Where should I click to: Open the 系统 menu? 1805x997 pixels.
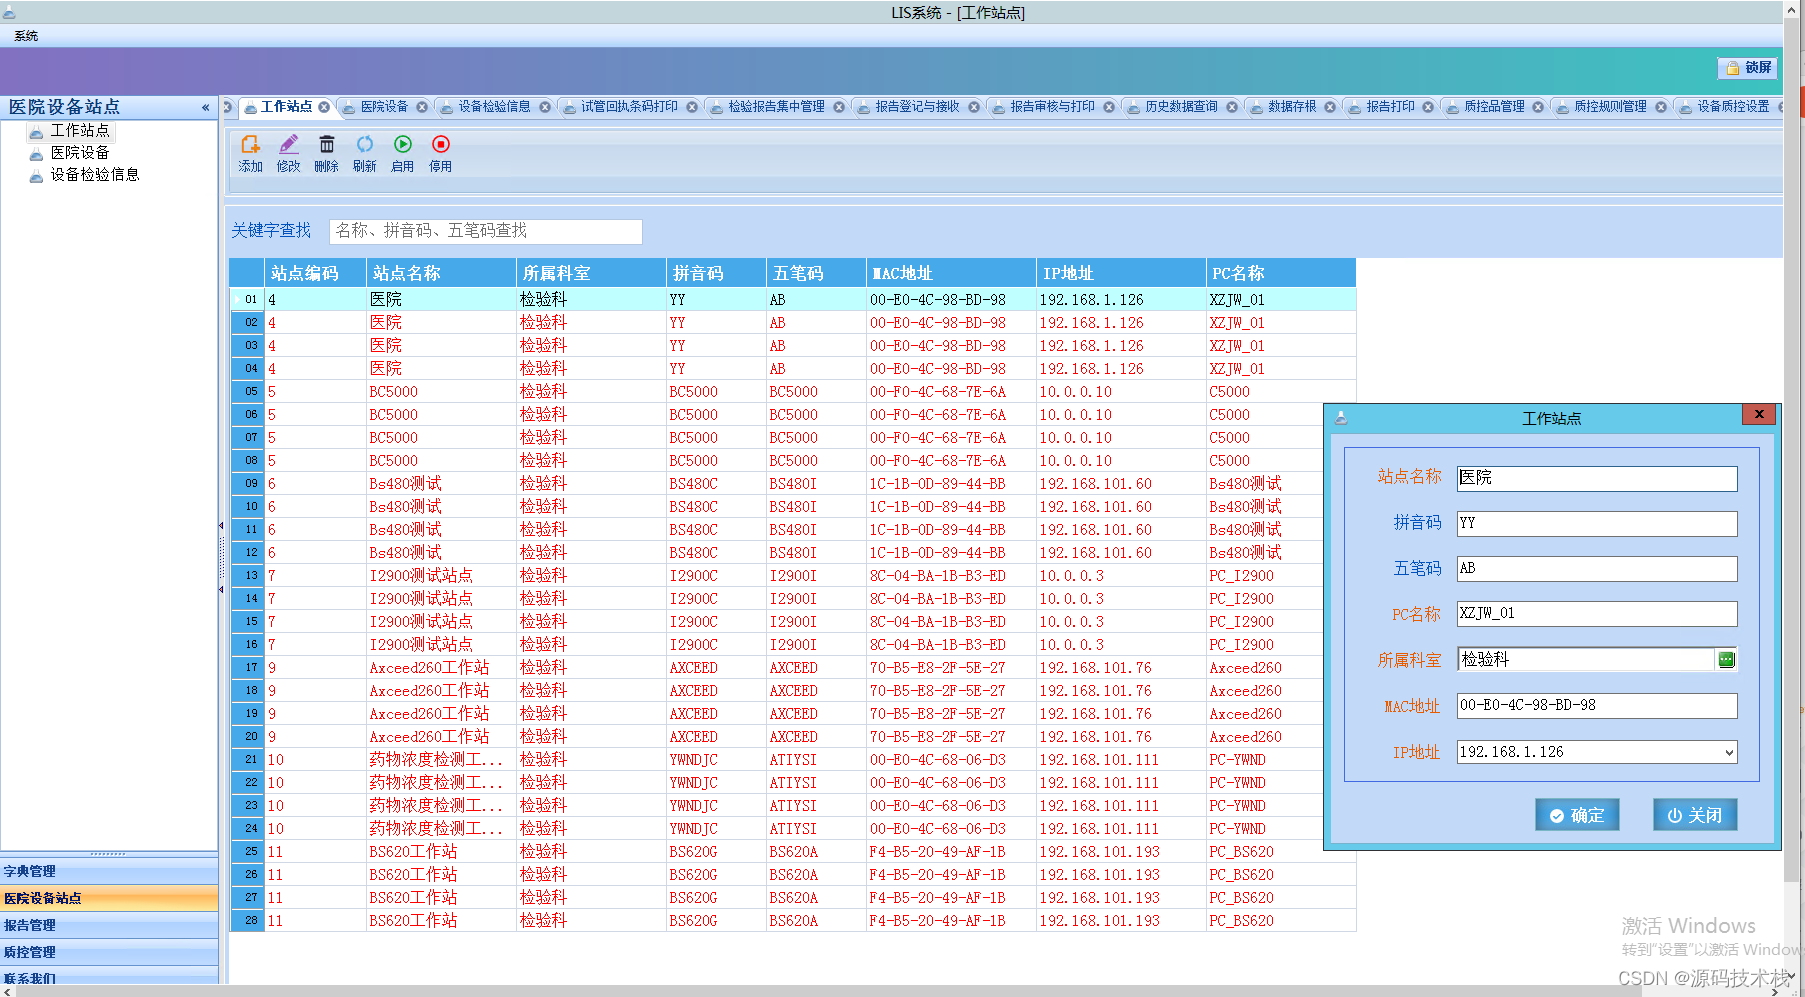[26, 36]
